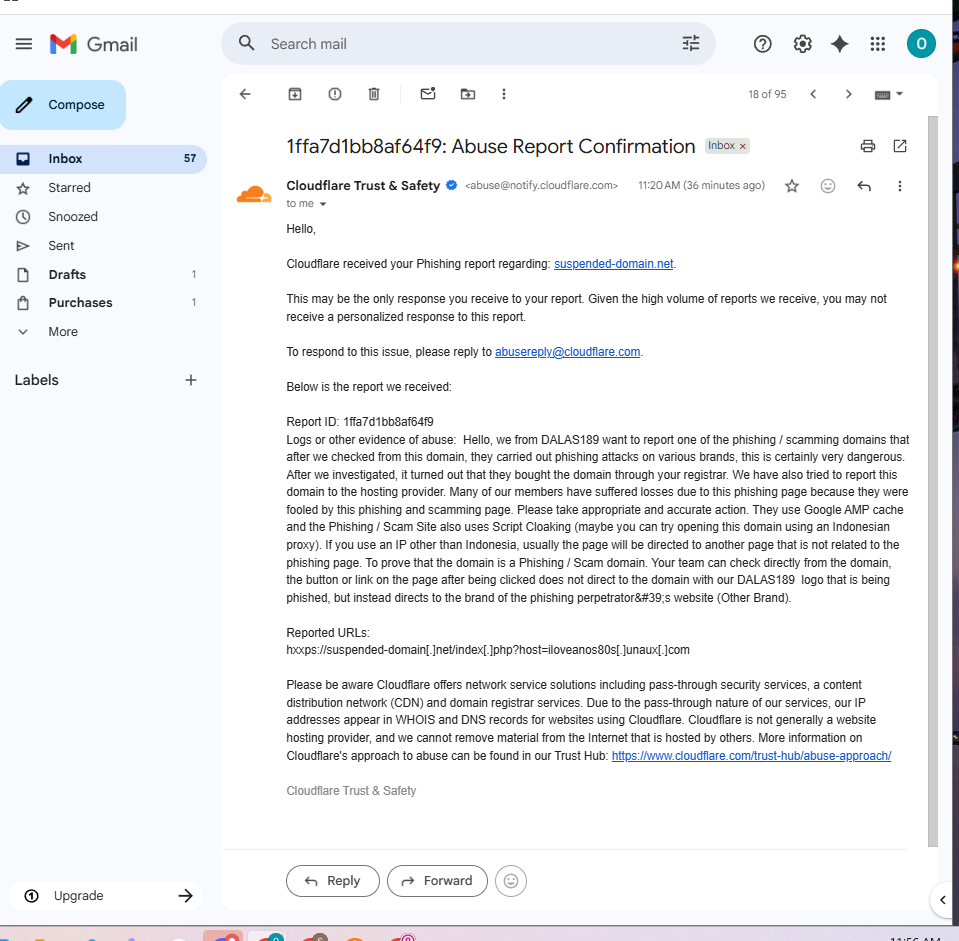Archive this email
The image size is (959, 941).
295,94
